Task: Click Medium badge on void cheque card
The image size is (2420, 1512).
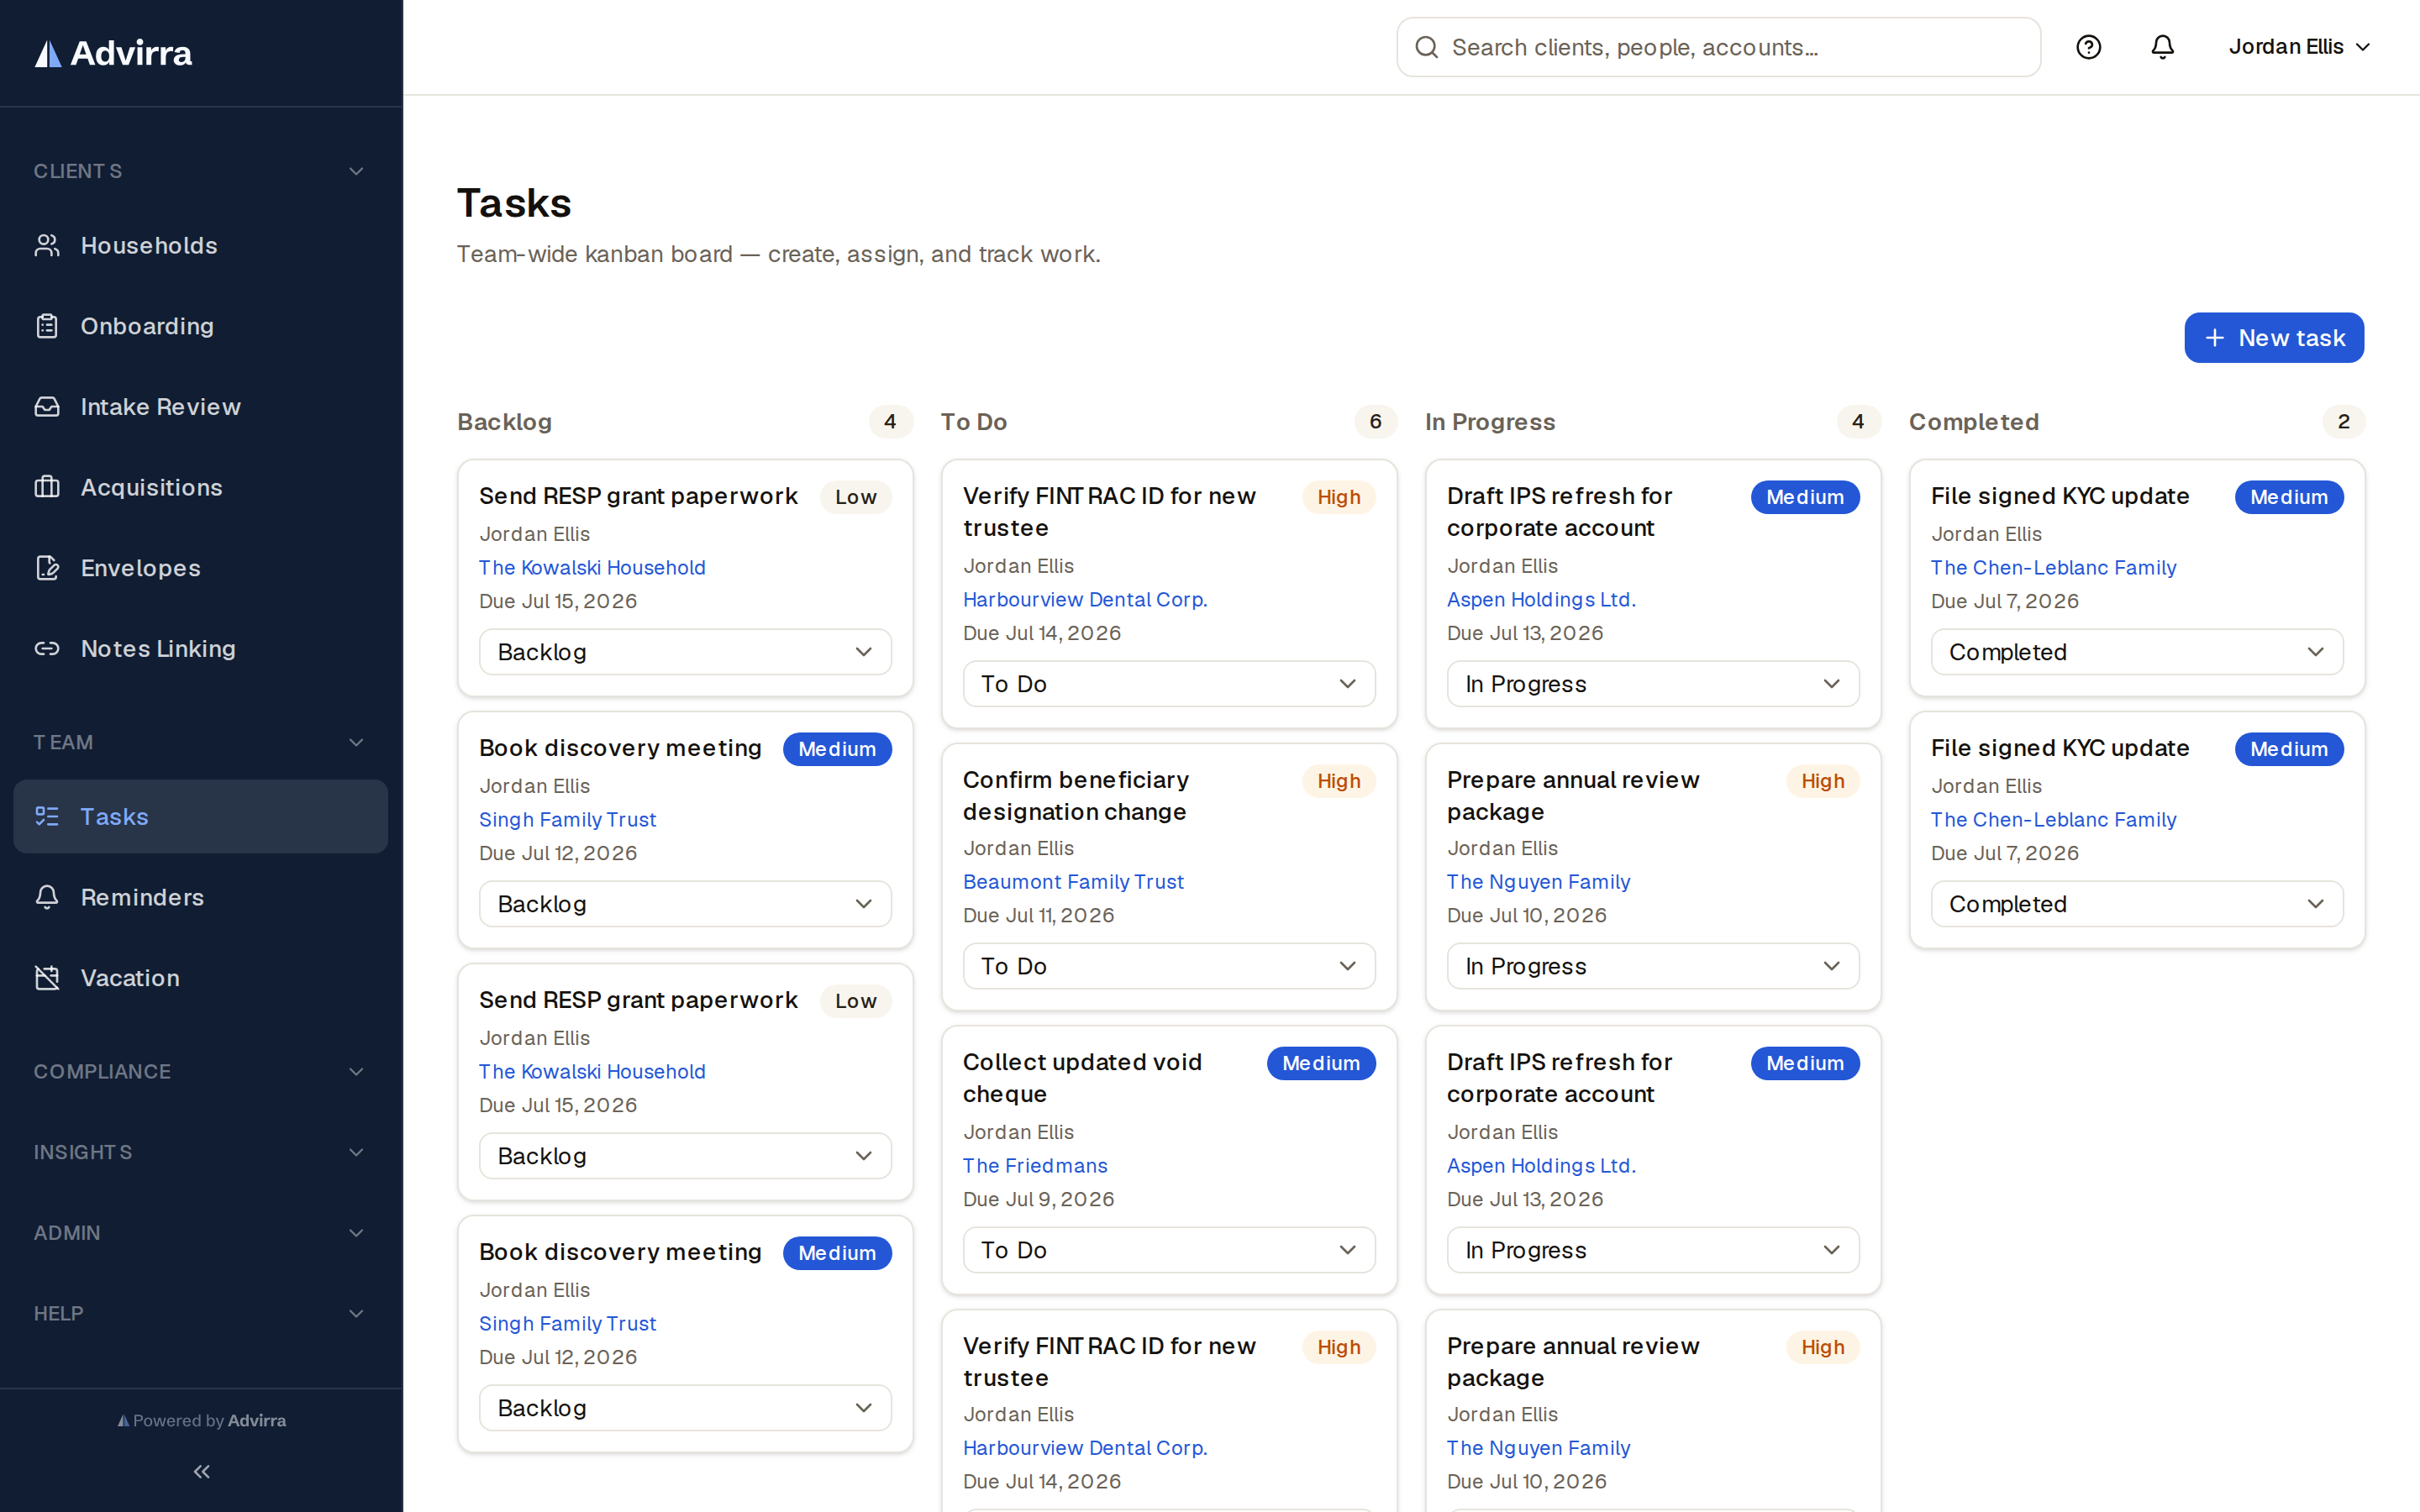Action: (1321, 1063)
